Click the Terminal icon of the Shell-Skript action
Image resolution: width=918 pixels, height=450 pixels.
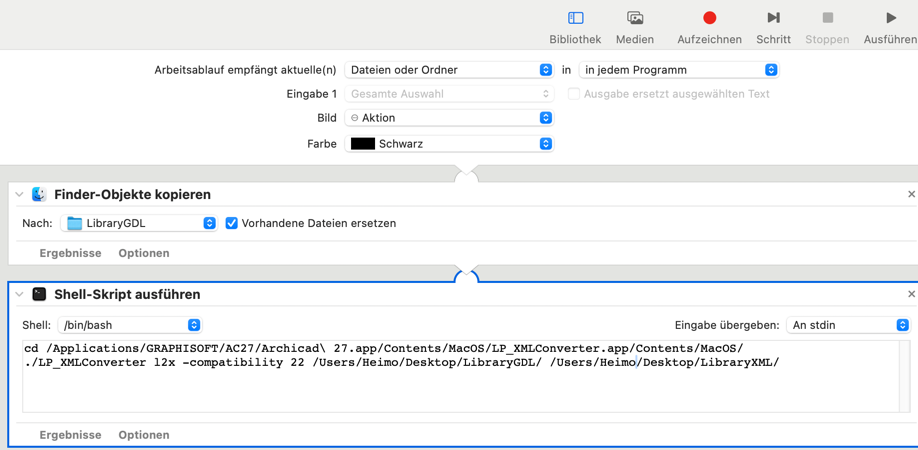click(x=39, y=294)
